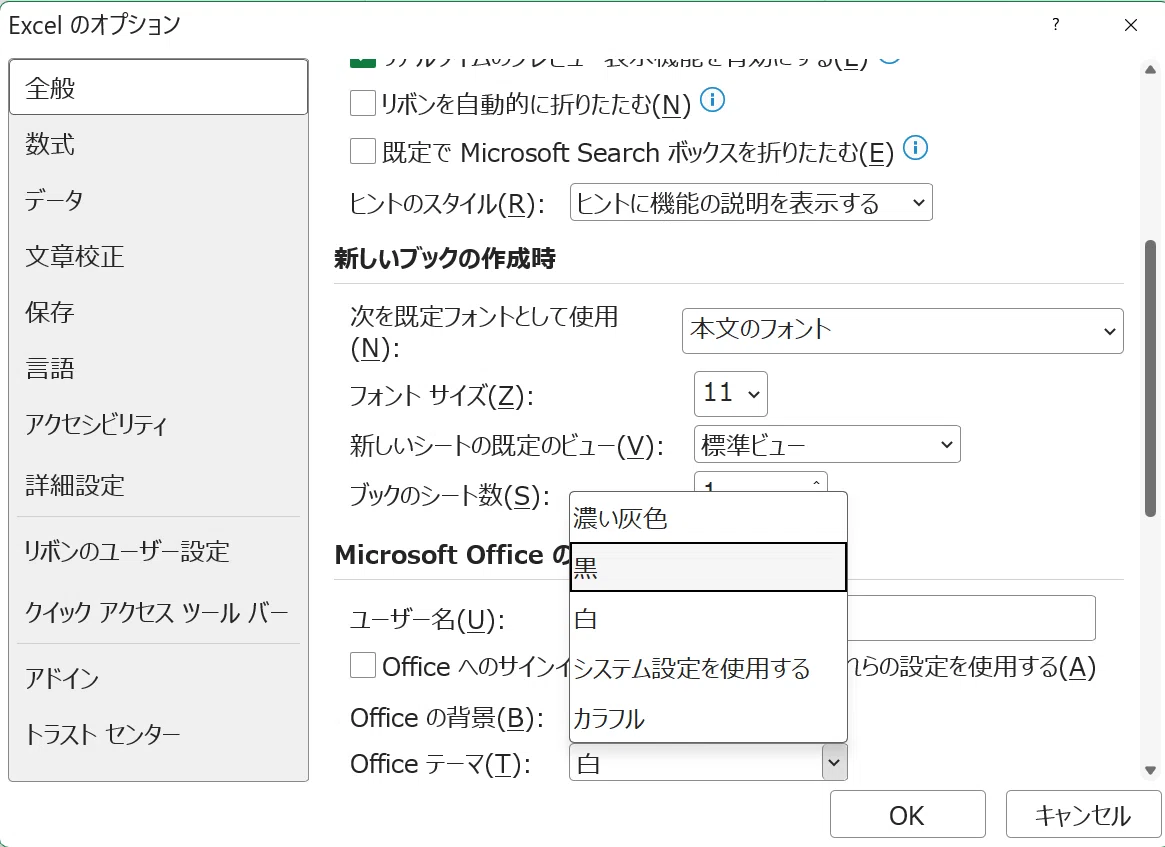Toggle 既定で Microsoft Search ボックスを折りたたむ checkbox
This screenshot has height=847, width=1165.
[x=363, y=151]
